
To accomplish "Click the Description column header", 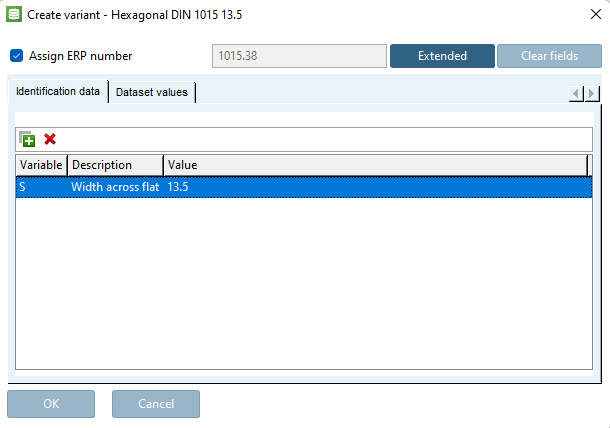I will click(115, 165).
